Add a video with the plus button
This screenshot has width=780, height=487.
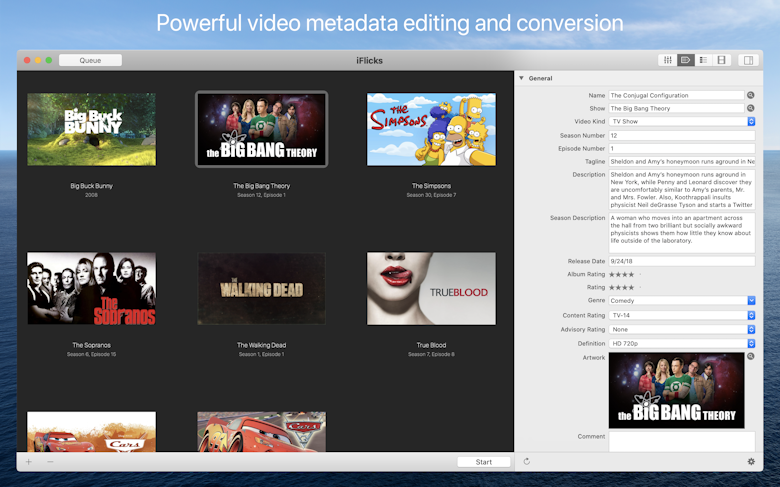[28, 462]
